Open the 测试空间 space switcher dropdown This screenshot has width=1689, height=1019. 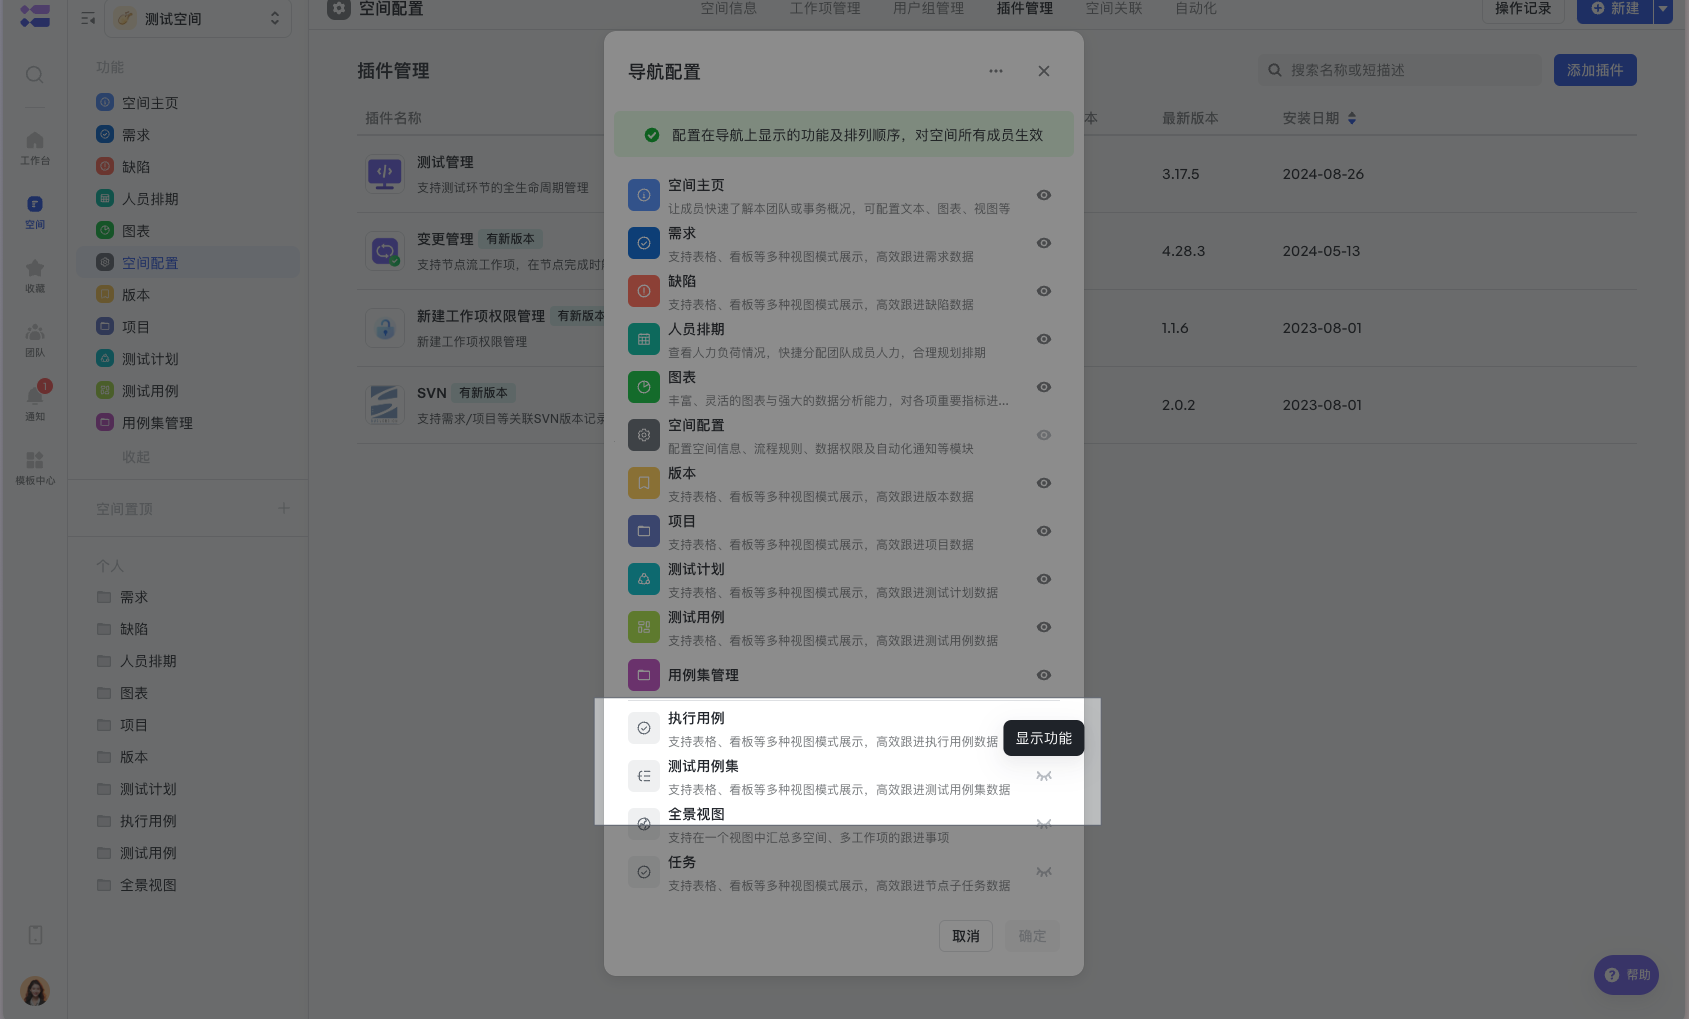(x=198, y=18)
